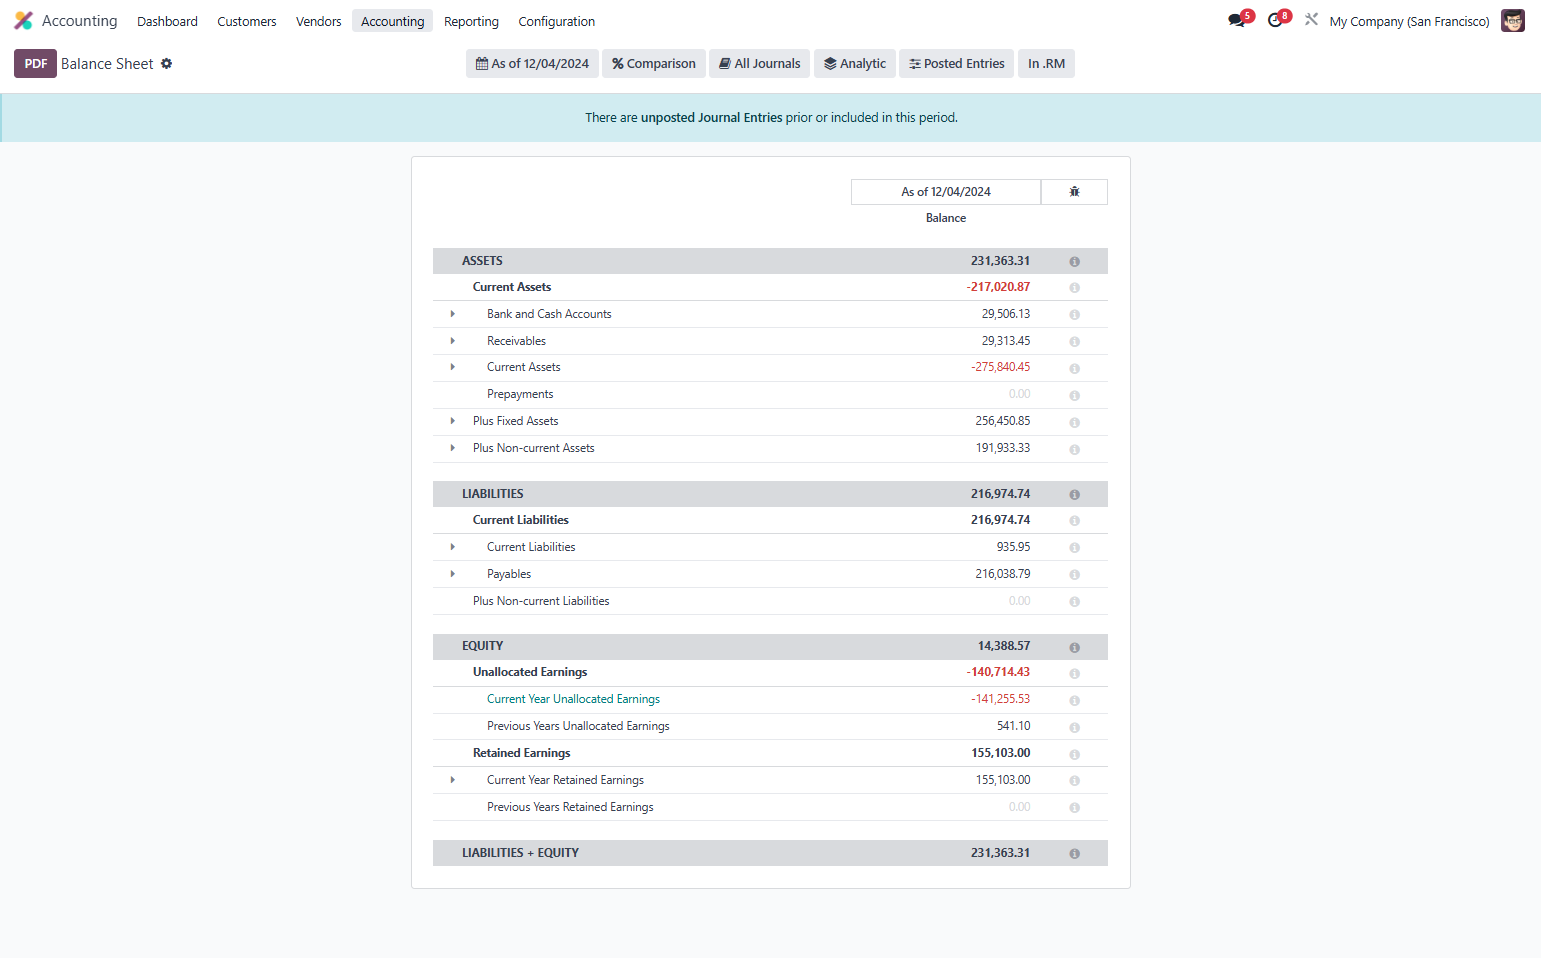
Task: Open the Comparison options
Action: [654, 63]
